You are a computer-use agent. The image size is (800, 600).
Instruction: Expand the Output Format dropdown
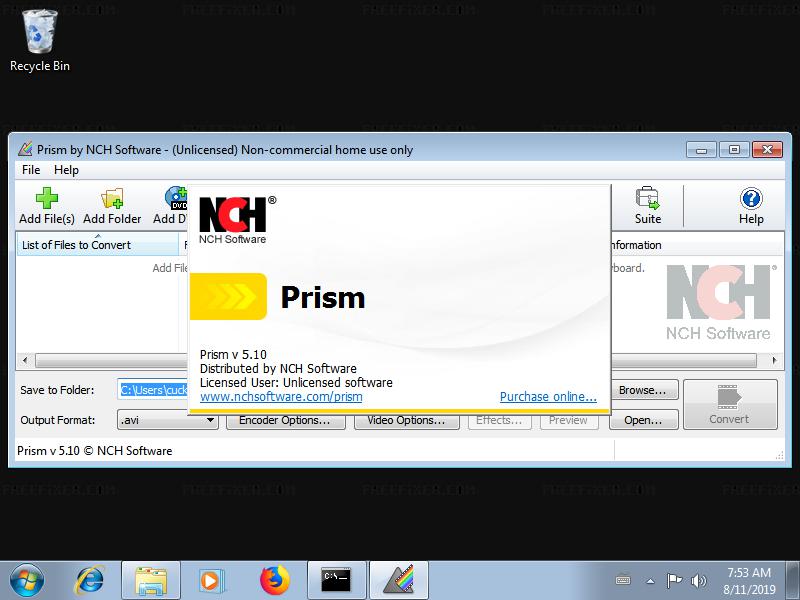[x=210, y=420]
